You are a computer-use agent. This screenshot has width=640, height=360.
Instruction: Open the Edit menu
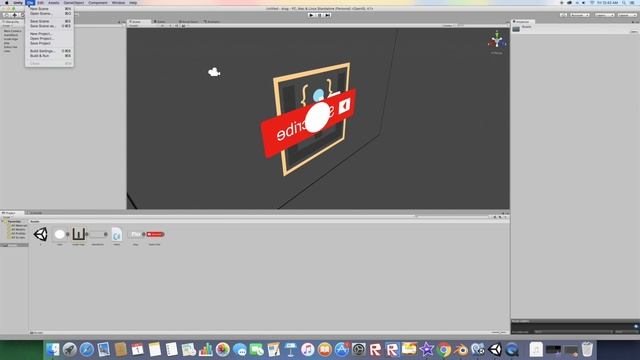[x=40, y=2]
